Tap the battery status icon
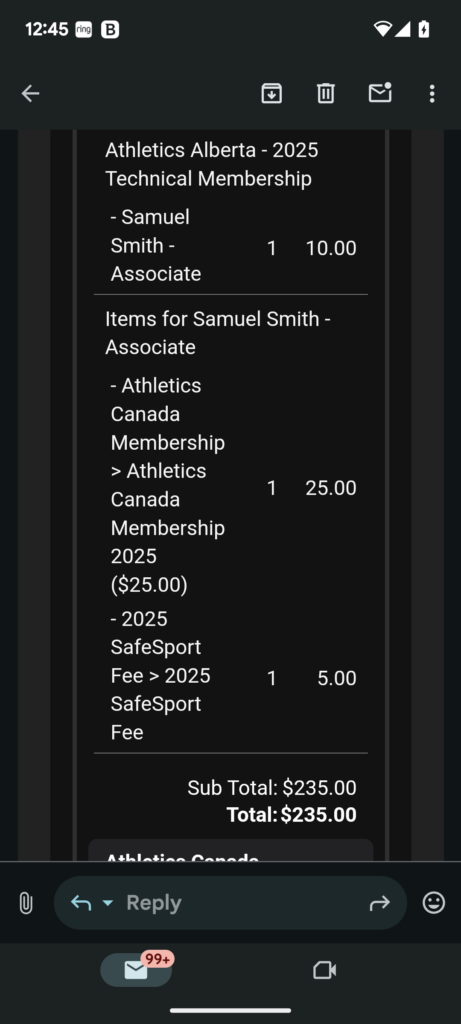This screenshot has height=1024, width=461. (424, 29)
